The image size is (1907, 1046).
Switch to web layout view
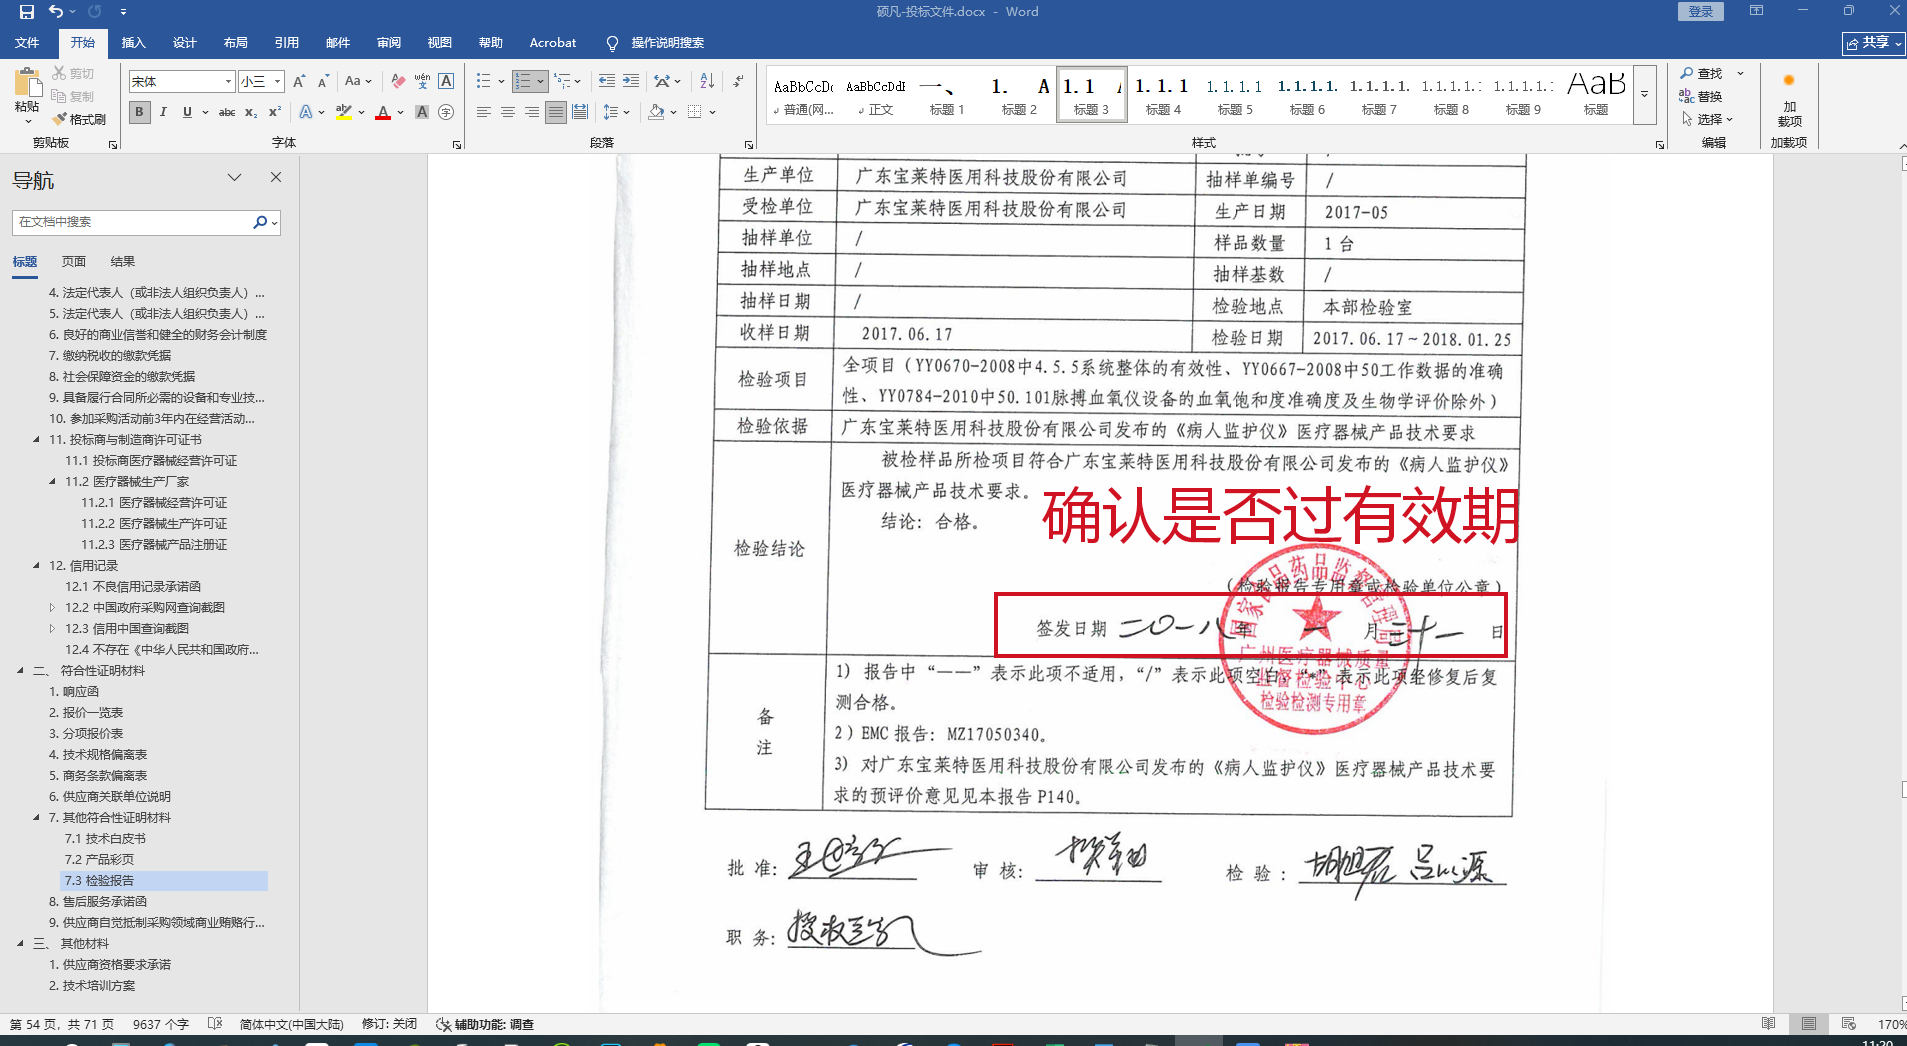[x=1849, y=1024]
